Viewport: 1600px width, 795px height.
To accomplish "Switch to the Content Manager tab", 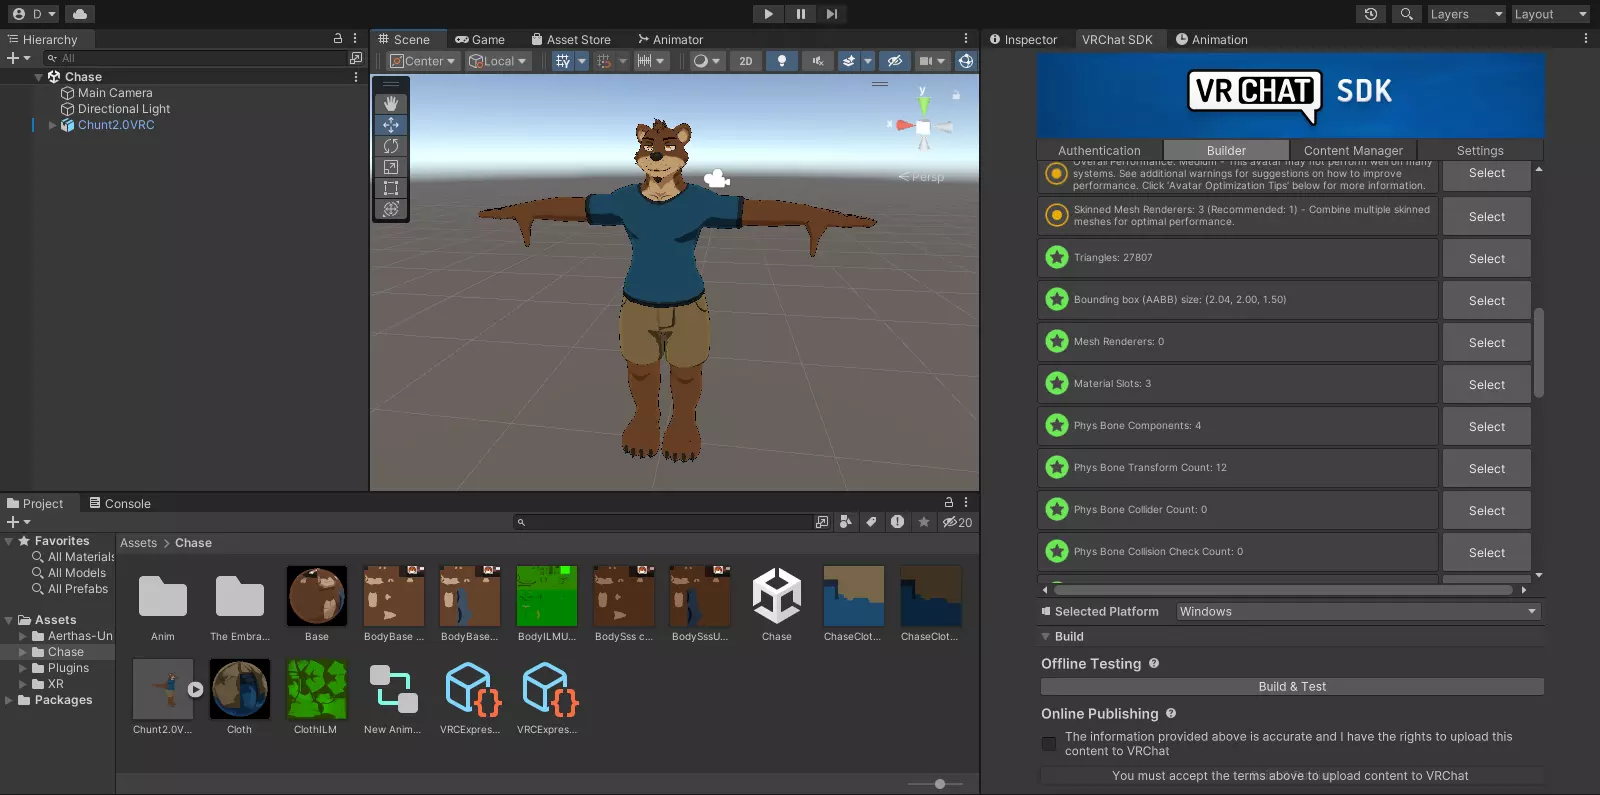I will pos(1353,151).
